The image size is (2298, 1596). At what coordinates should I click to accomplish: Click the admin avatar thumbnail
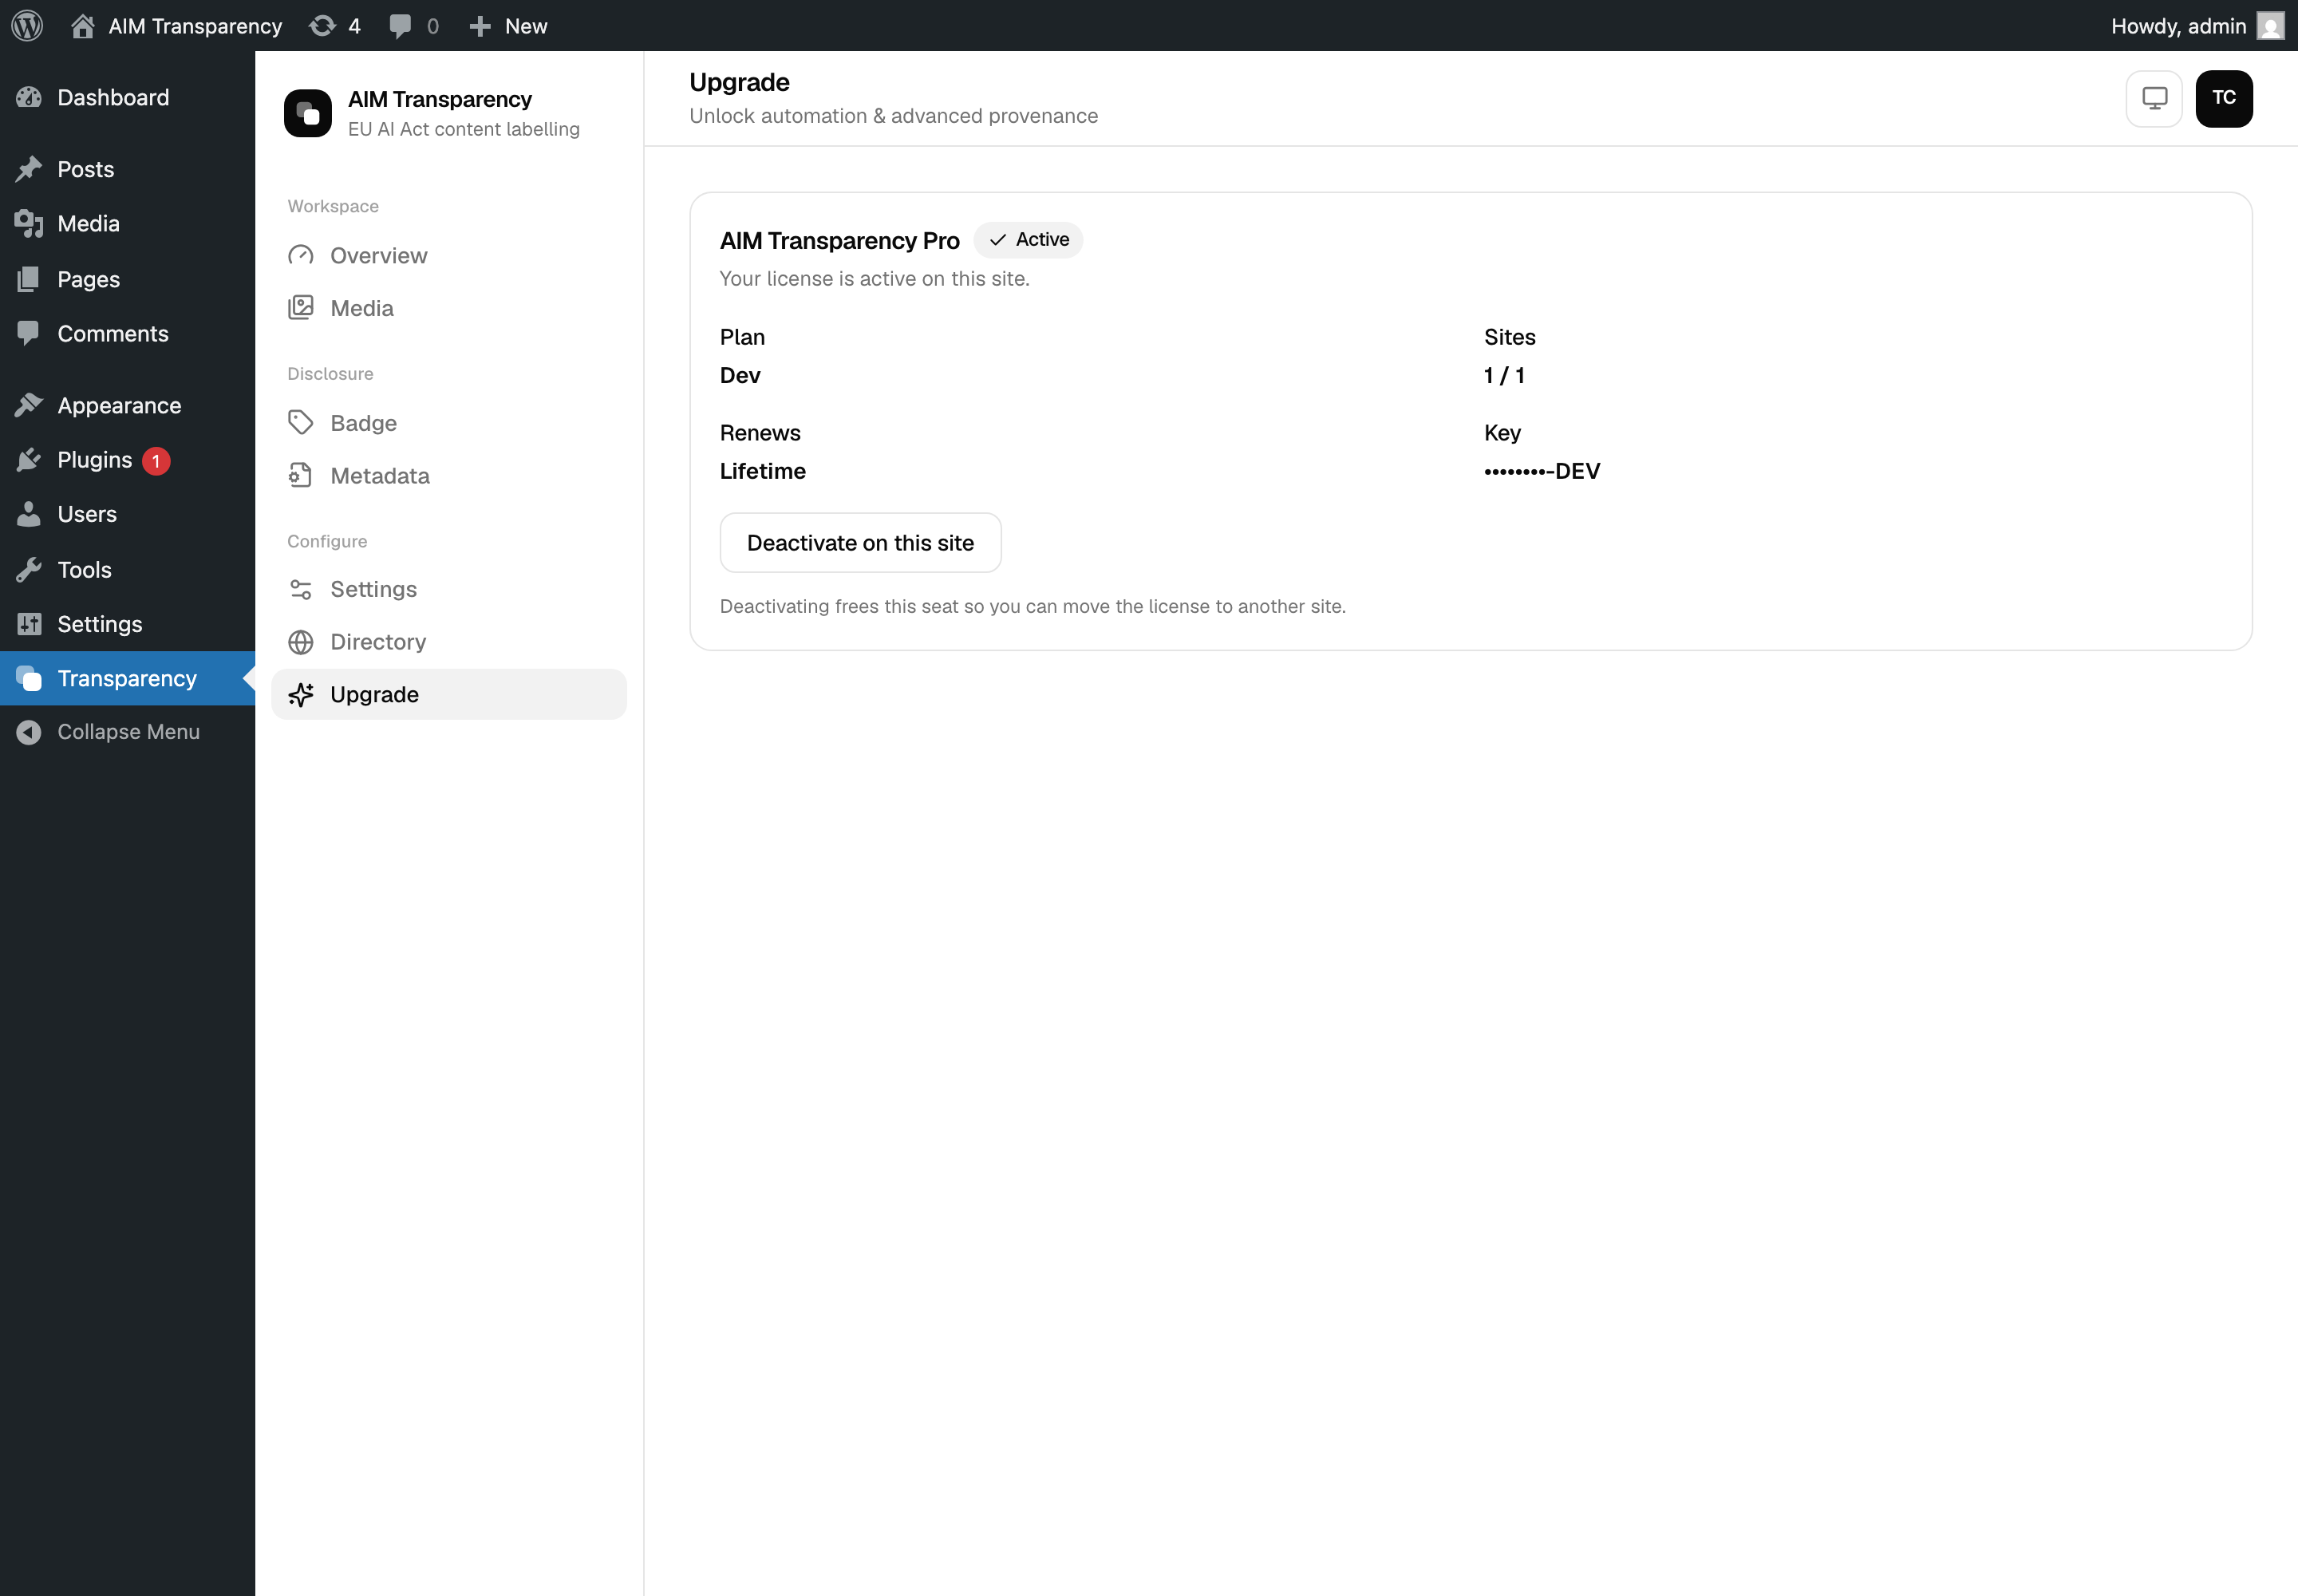pos(2271,26)
